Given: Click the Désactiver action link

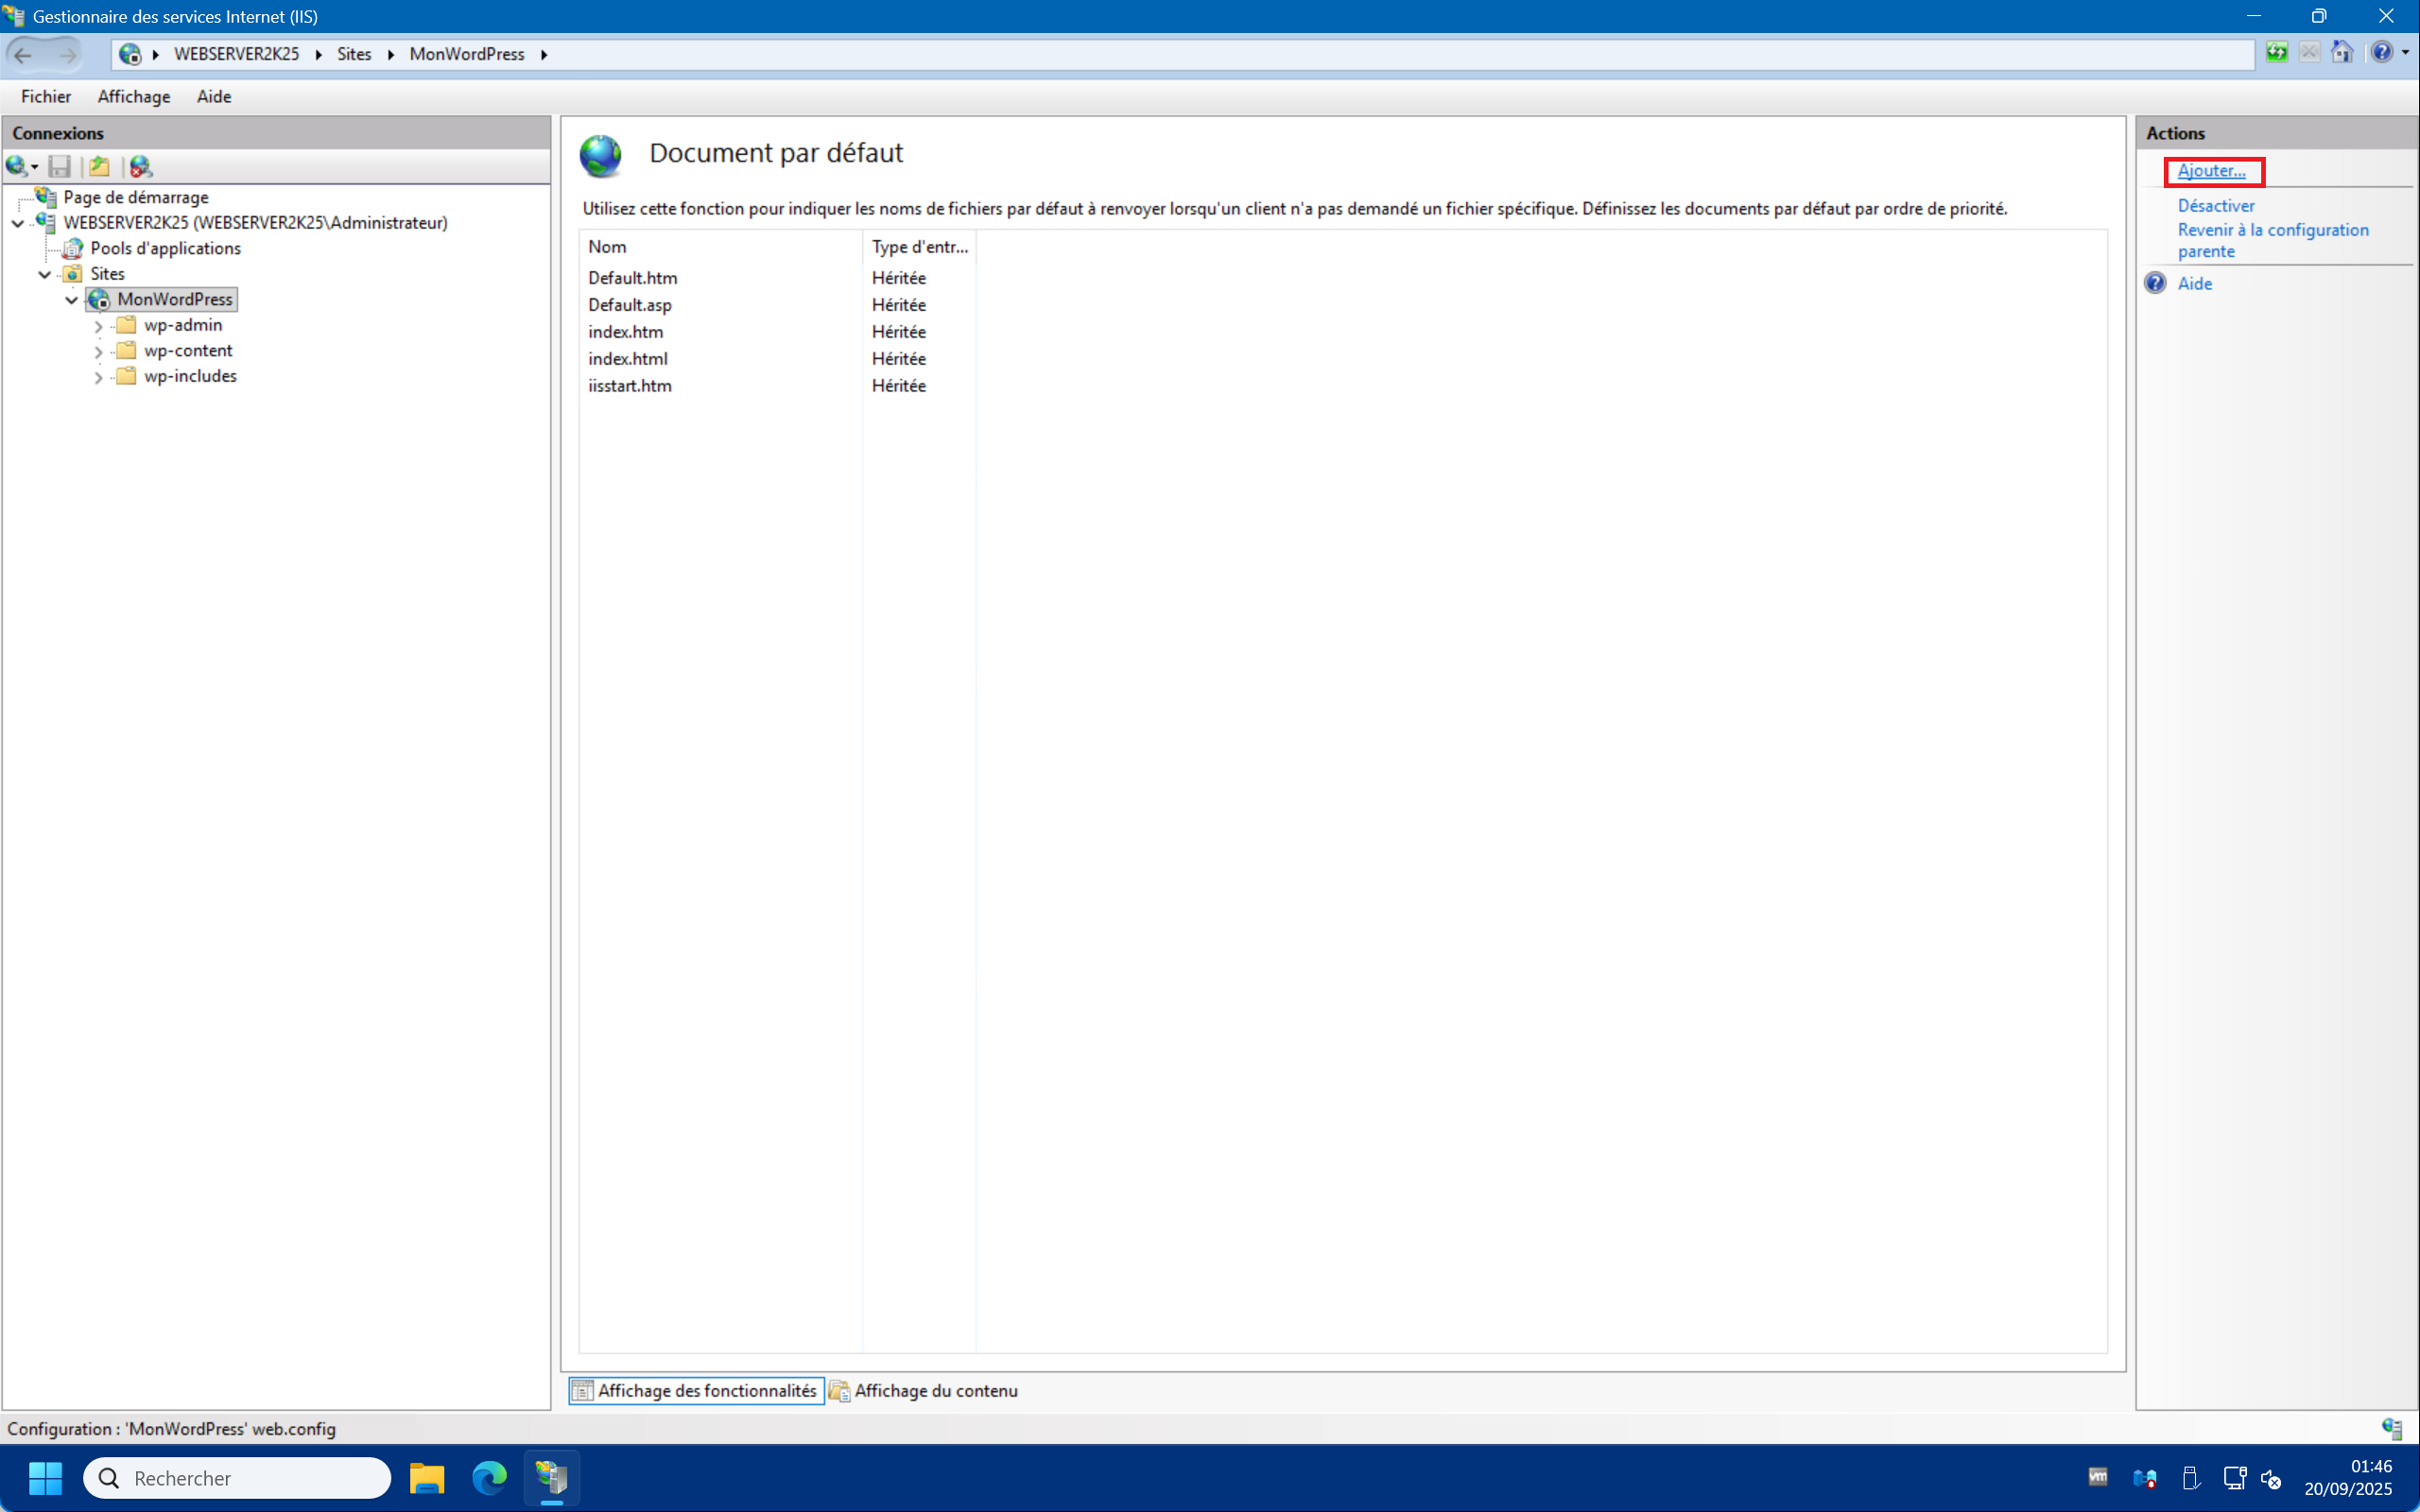Looking at the screenshot, I should pyautogui.click(x=2216, y=205).
